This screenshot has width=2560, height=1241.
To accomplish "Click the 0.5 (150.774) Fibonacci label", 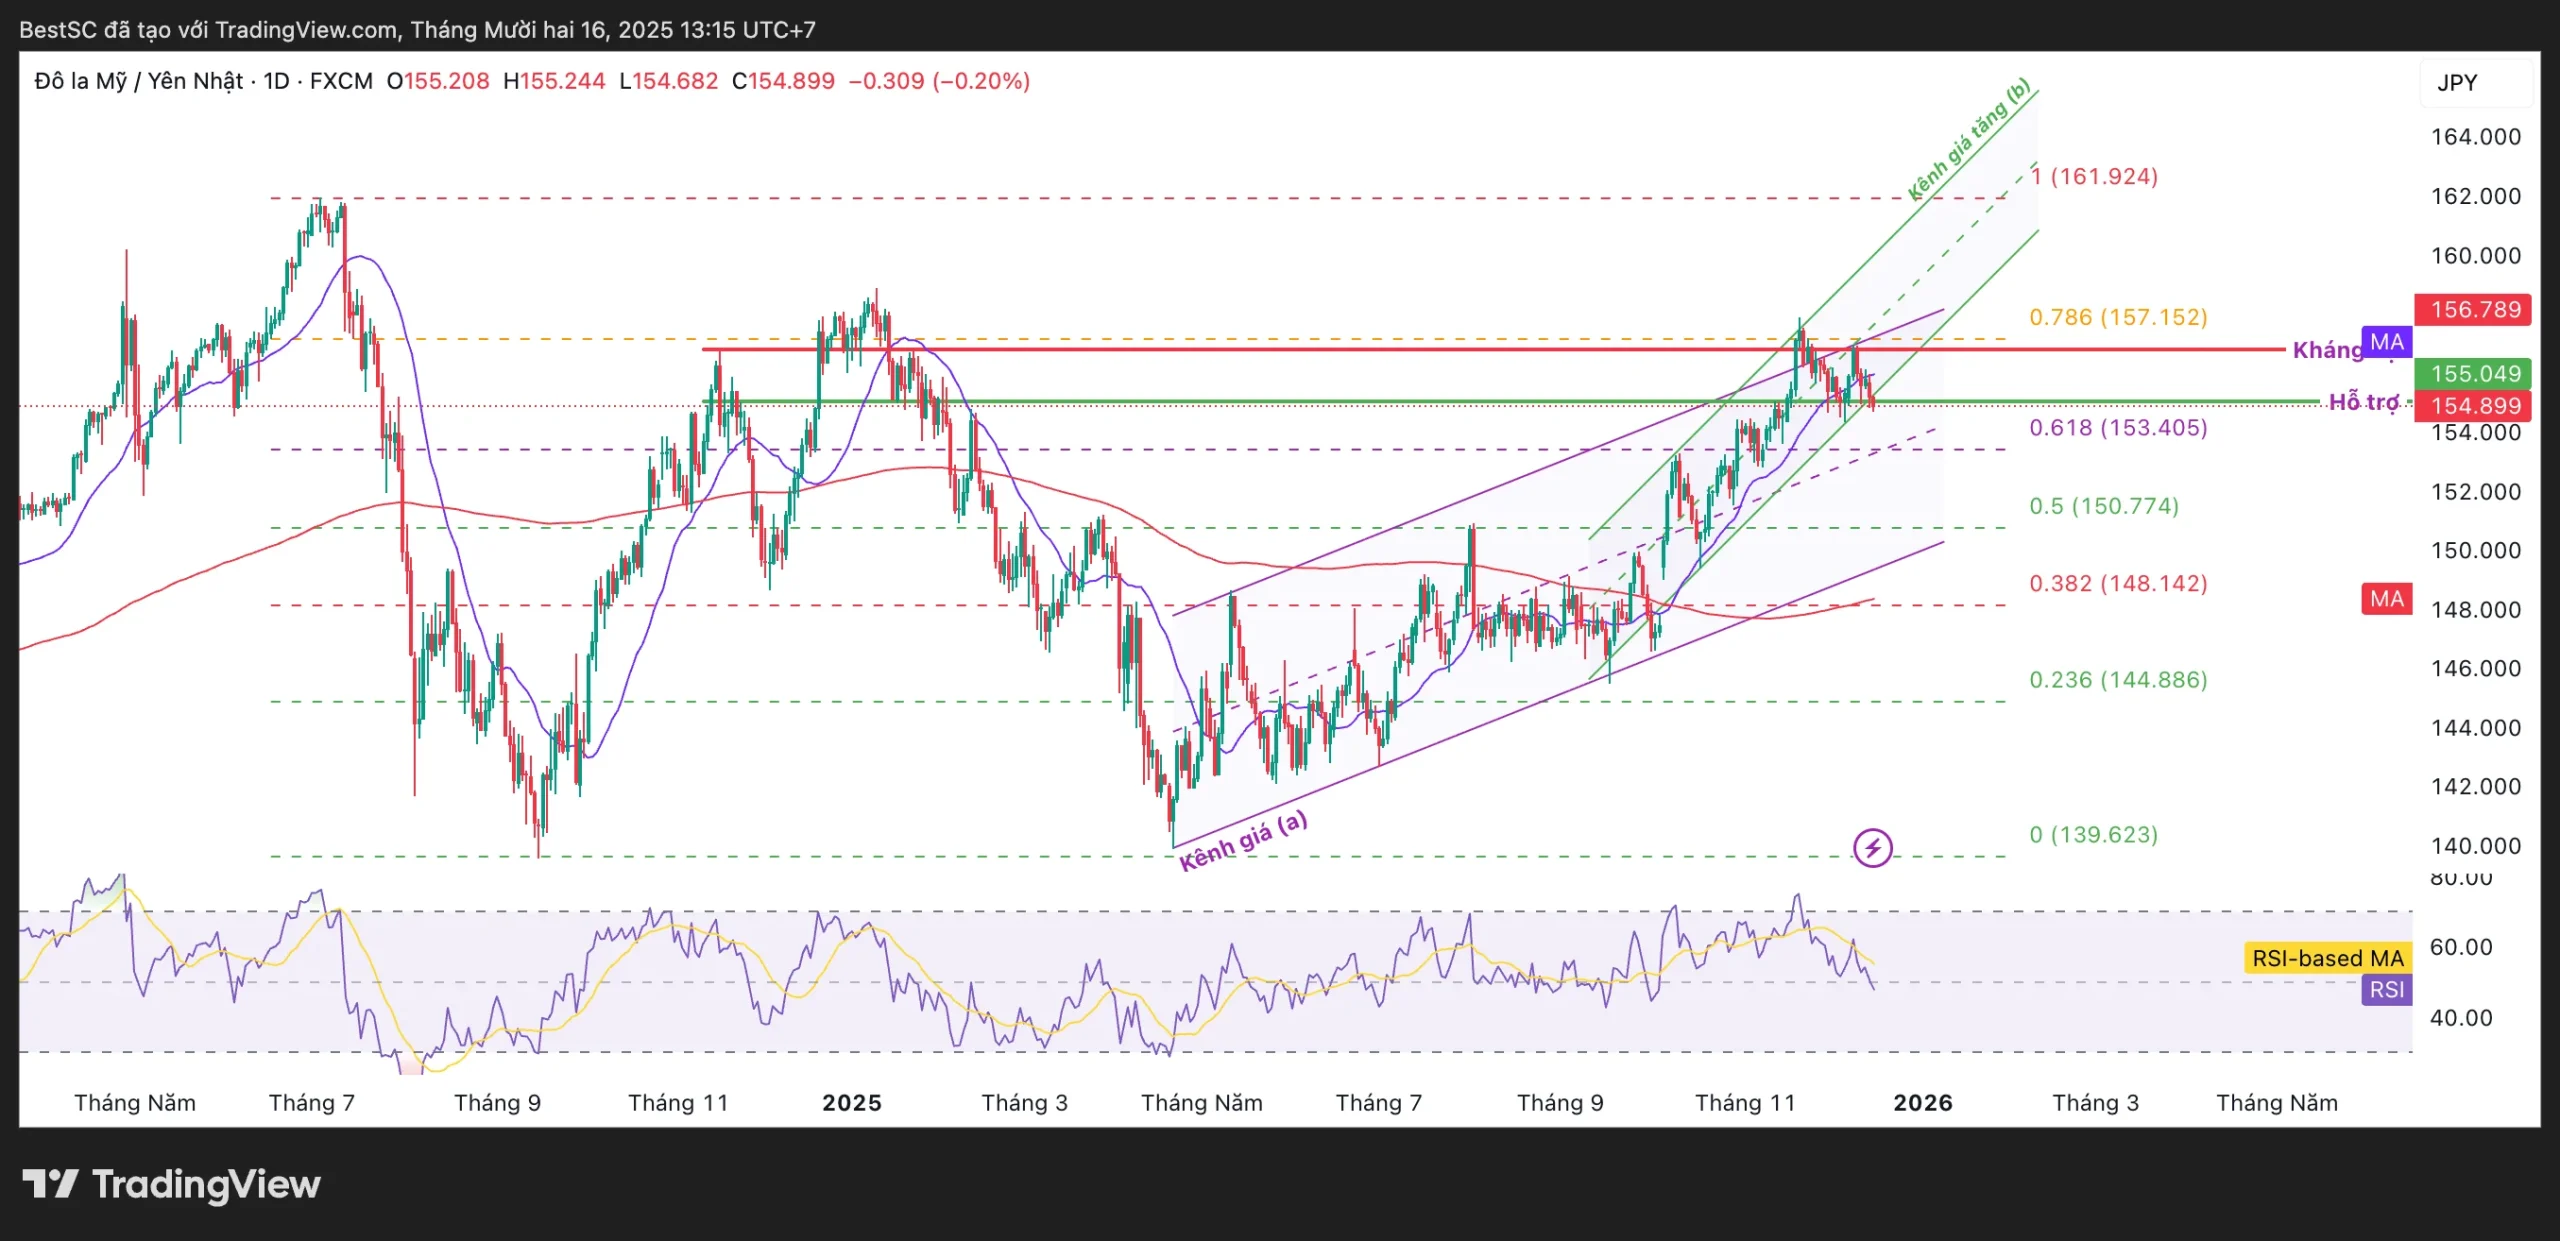I will tap(2103, 506).
